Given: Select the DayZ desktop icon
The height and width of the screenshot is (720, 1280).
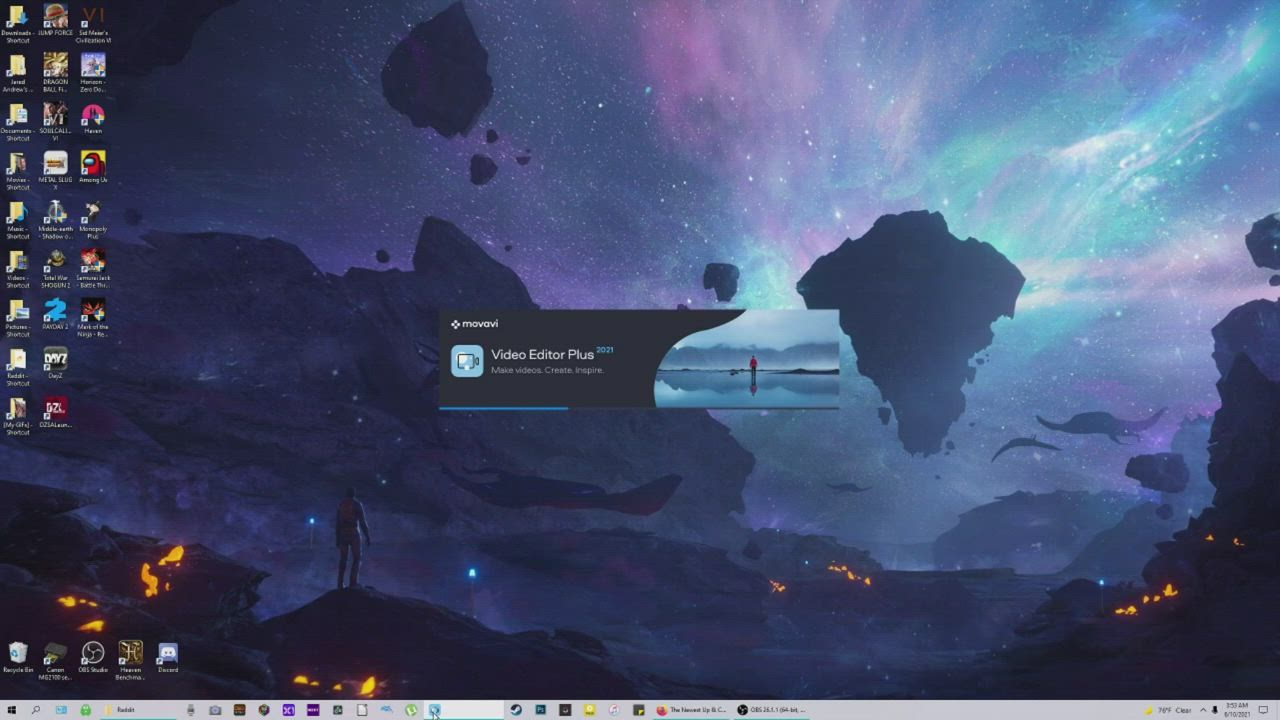Looking at the screenshot, I should 55,363.
